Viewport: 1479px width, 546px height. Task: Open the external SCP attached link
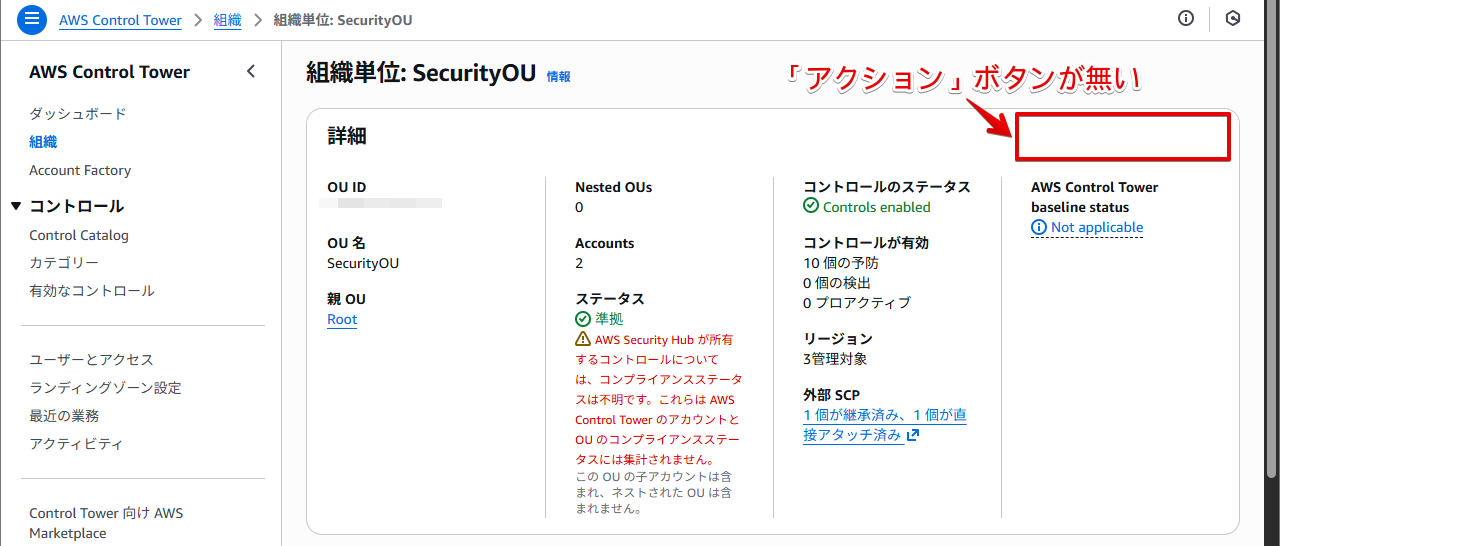pyautogui.click(x=884, y=425)
